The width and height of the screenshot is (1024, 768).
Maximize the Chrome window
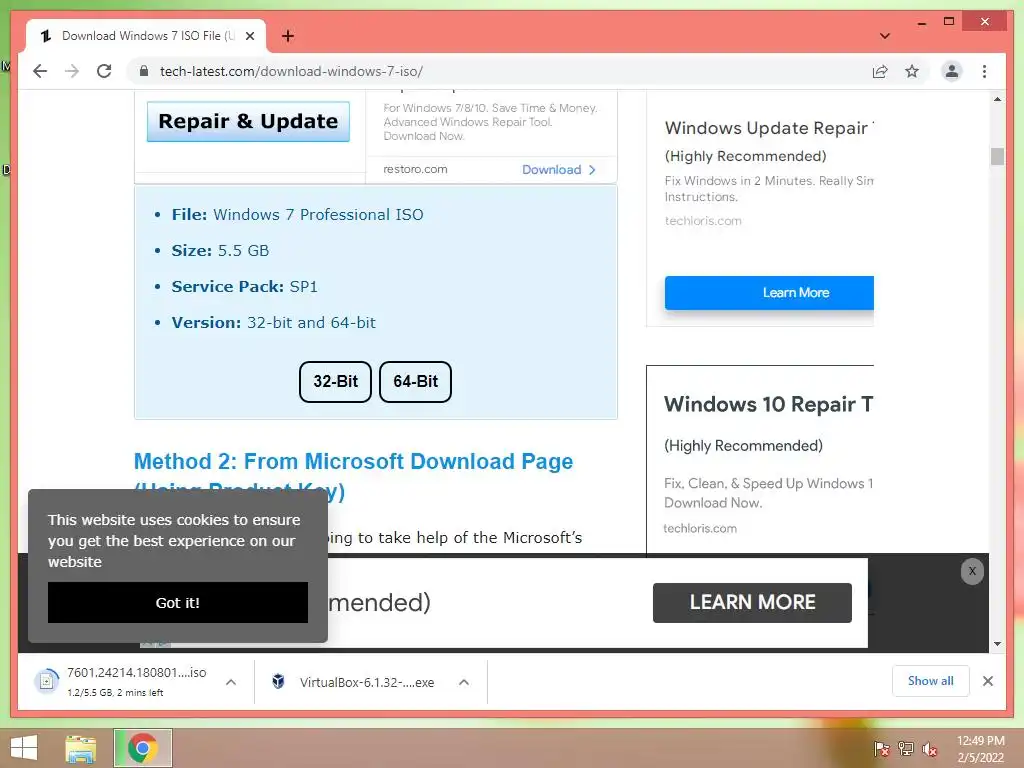949,22
